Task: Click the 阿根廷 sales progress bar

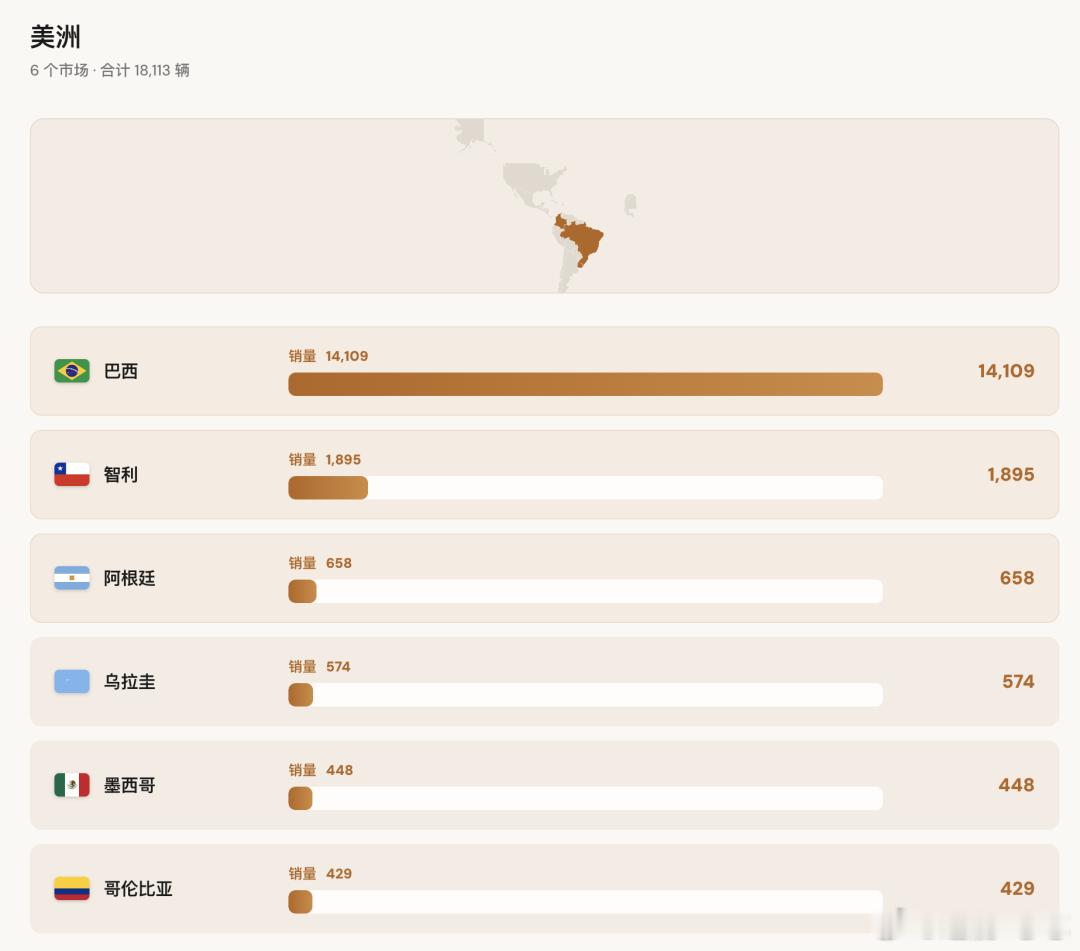Action: pyautogui.click(x=585, y=591)
